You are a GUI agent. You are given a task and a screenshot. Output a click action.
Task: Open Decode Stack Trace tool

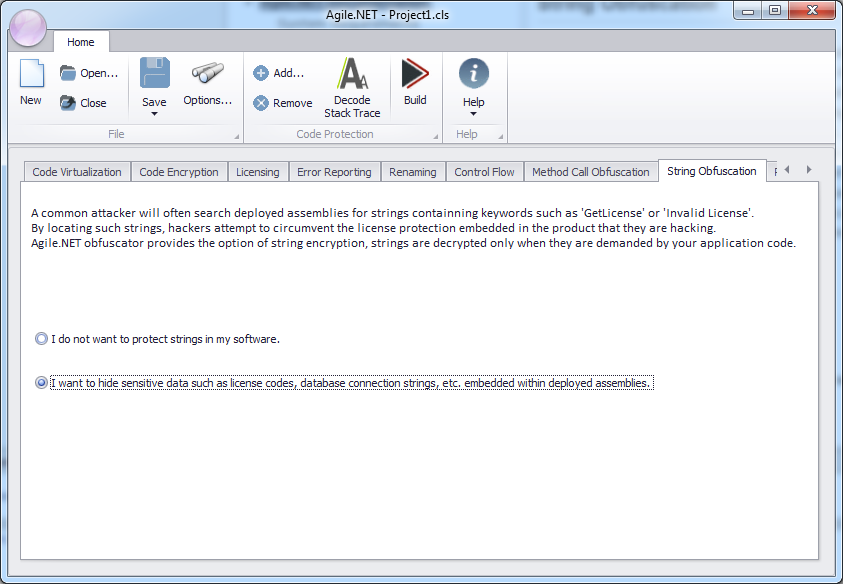point(352,75)
